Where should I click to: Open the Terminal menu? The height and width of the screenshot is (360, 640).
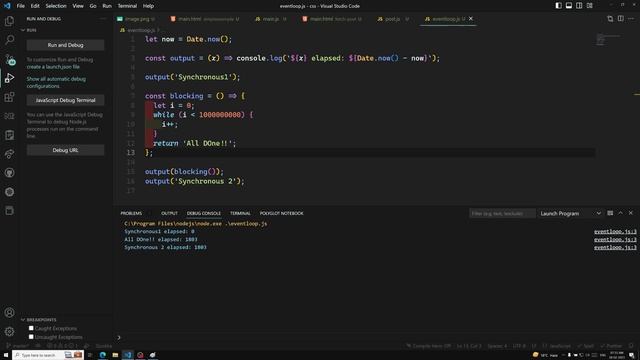[127, 6]
